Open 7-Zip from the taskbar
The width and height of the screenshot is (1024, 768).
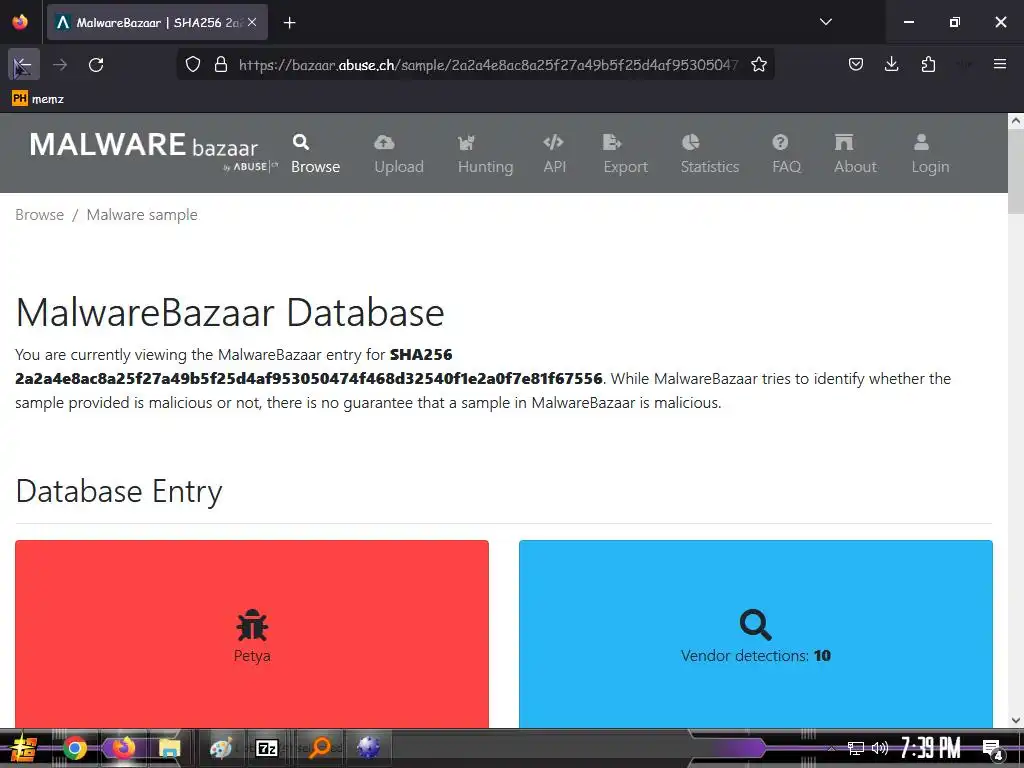[266, 748]
